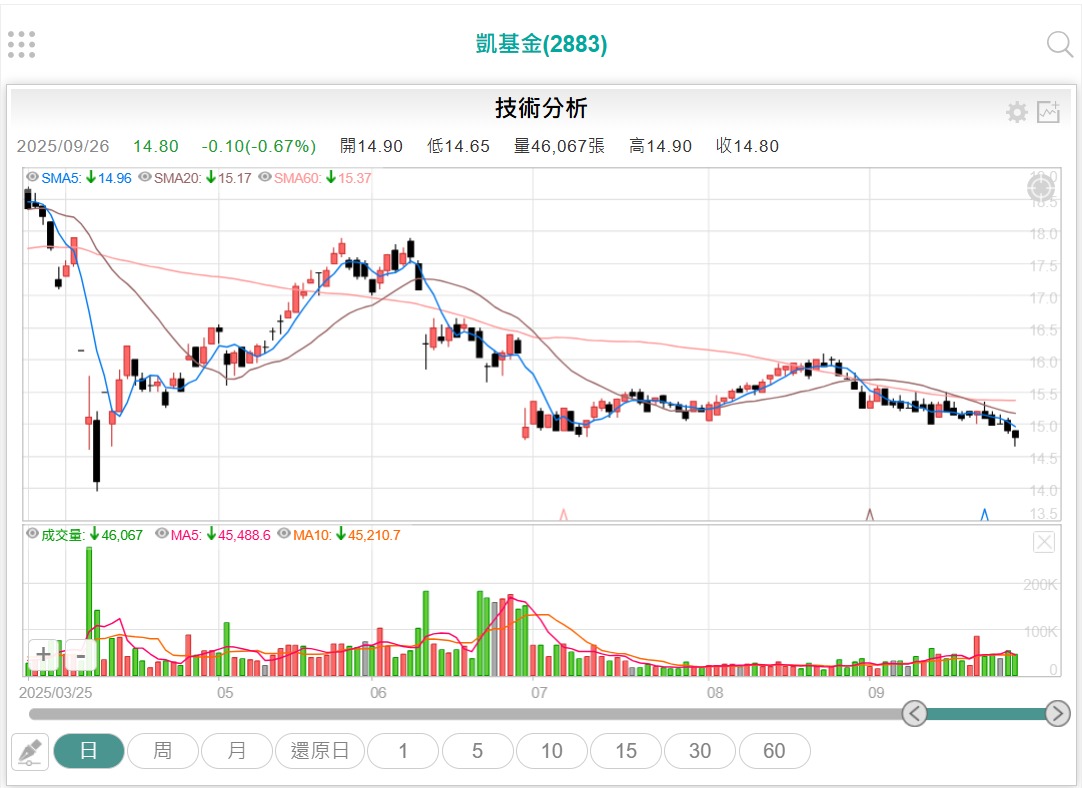Zoom in with the plus button
The height and width of the screenshot is (788, 1082).
[43, 656]
